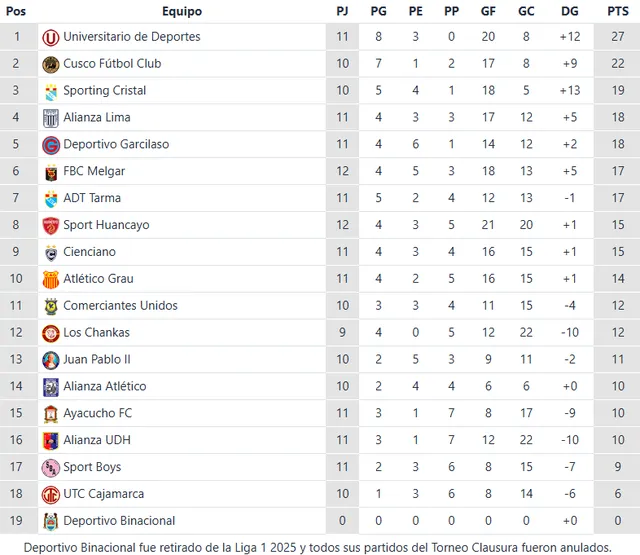The height and width of the screenshot is (555, 640).
Task: Sort table by PTS column header
Action: pyautogui.click(x=617, y=12)
